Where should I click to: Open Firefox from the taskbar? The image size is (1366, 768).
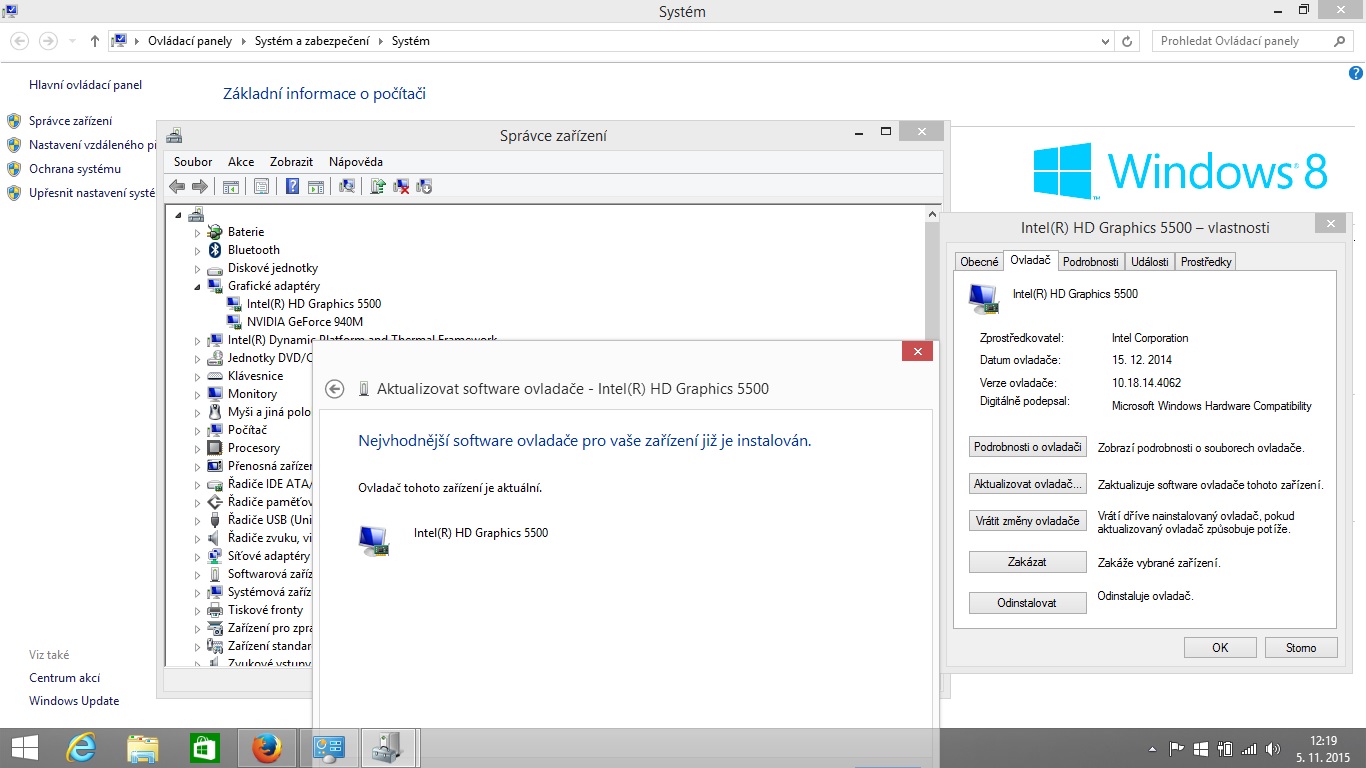coord(266,747)
